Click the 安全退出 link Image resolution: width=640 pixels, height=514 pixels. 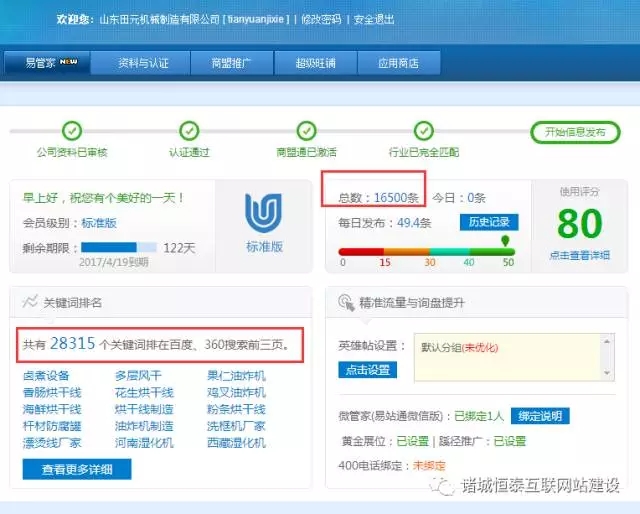click(x=374, y=19)
